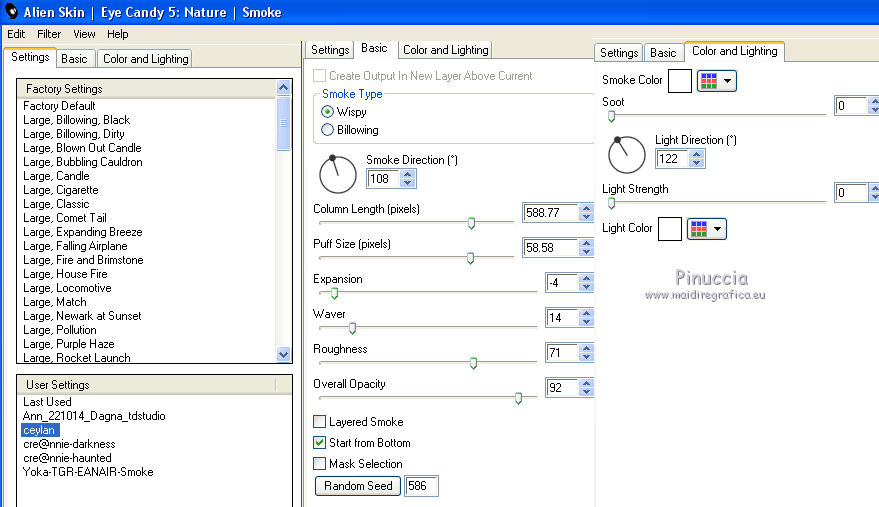879x507 pixels.
Task: Select Large, House Fire preset
Action: pyautogui.click(x=65, y=274)
